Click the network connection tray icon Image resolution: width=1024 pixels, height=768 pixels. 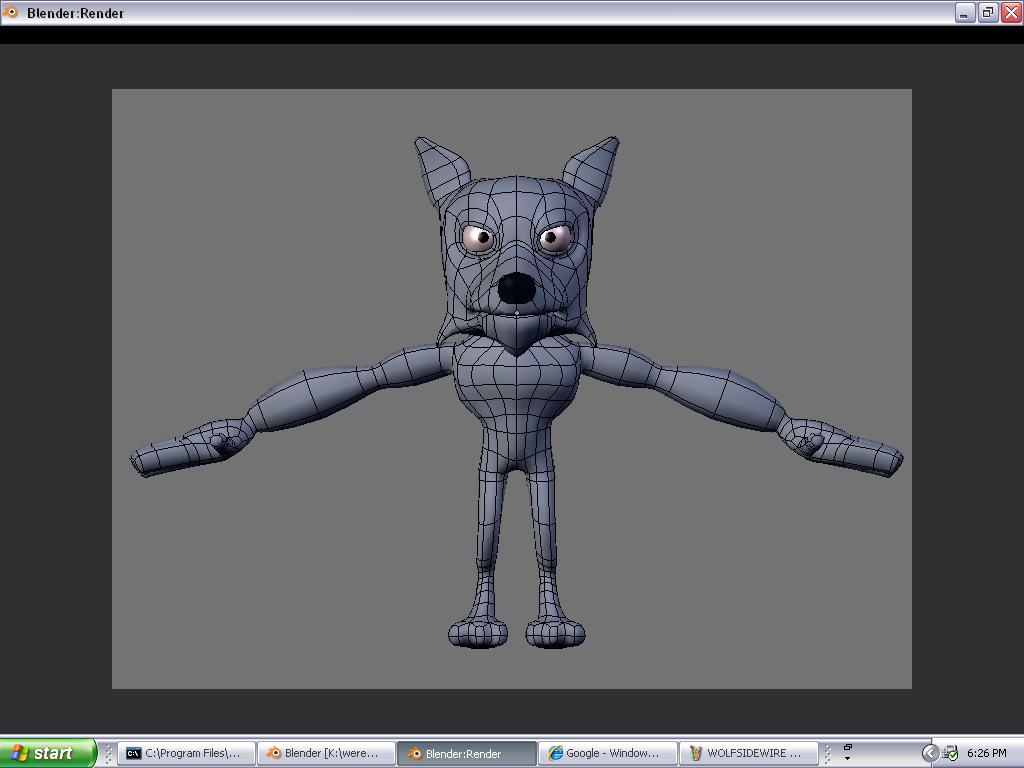click(x=950, y=754)
